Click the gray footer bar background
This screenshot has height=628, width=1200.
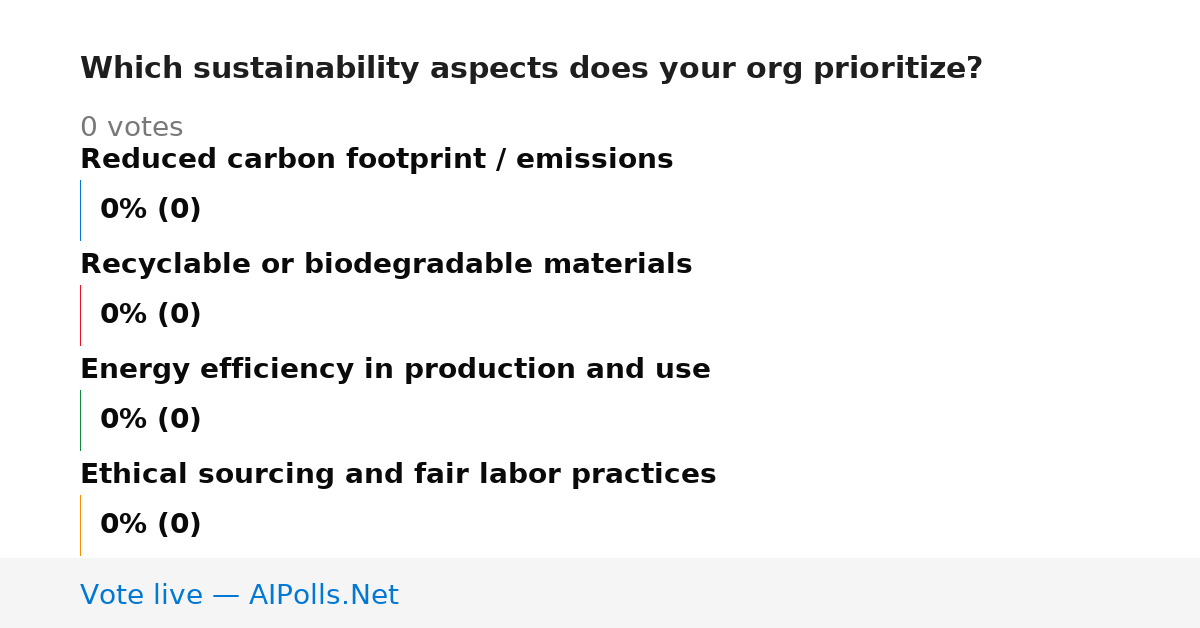(x=800, y=593)
